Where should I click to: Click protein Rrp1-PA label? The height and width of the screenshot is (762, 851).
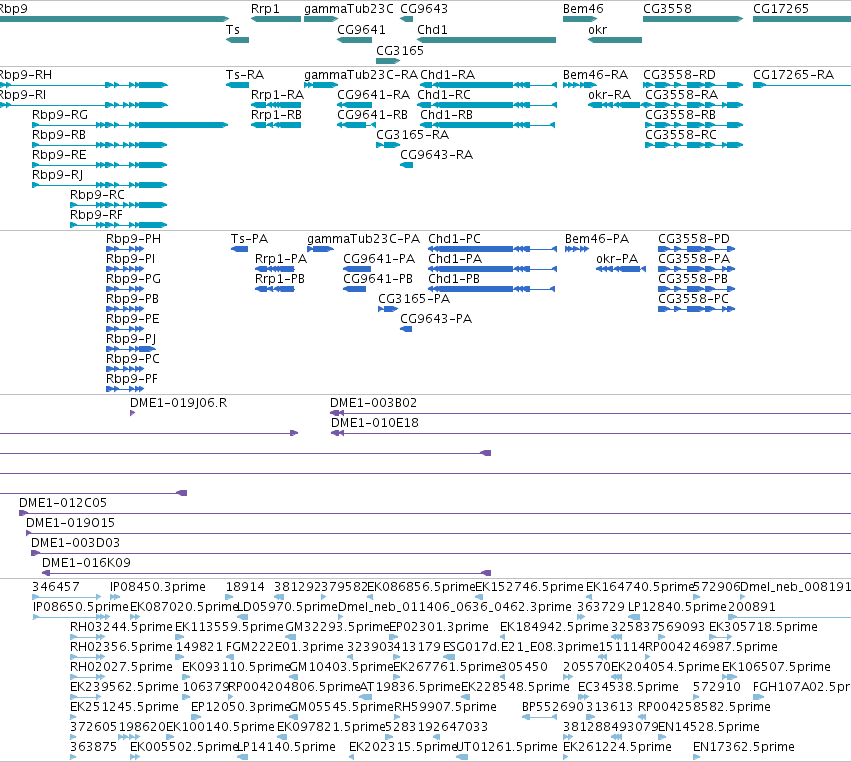[281, 259]
